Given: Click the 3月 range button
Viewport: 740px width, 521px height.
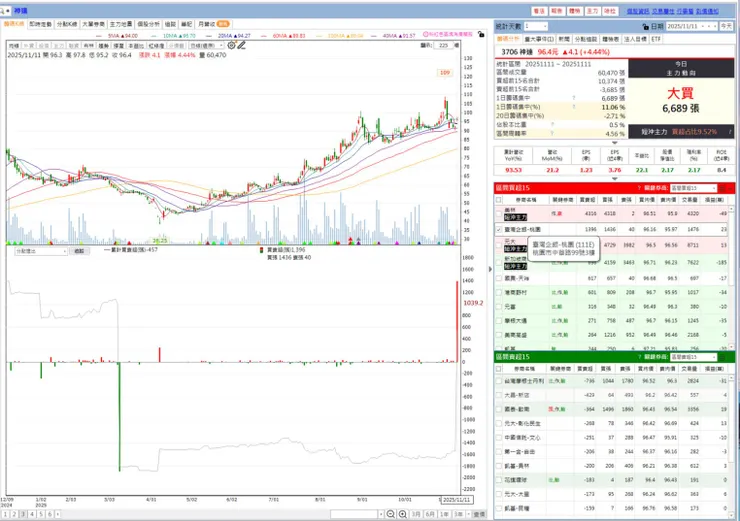Looking at the screenshot, I should [x=416, y=514].
